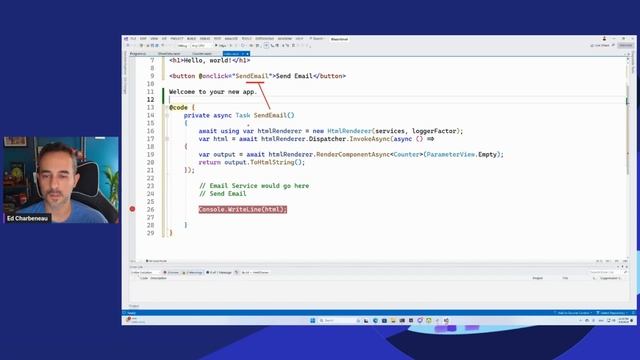Image resolution: width=640 pixels, height=360 pixels.
Task: Click the Windows taskbar Search box
Action: coord(338,320)
